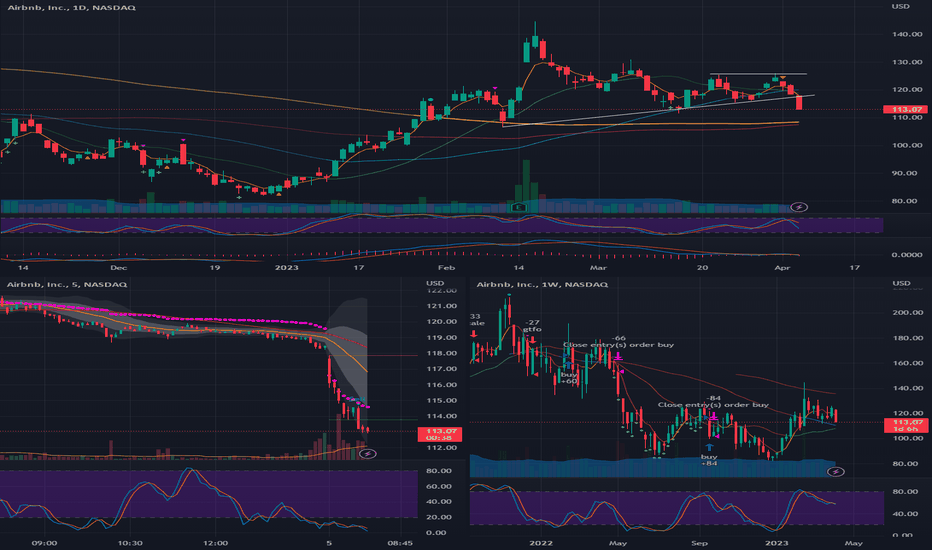Image resolution: width=932 pixels, height=550 pixels.
Task: Click the lightning realtime icon on daily chart
Action: coord(799,207)
